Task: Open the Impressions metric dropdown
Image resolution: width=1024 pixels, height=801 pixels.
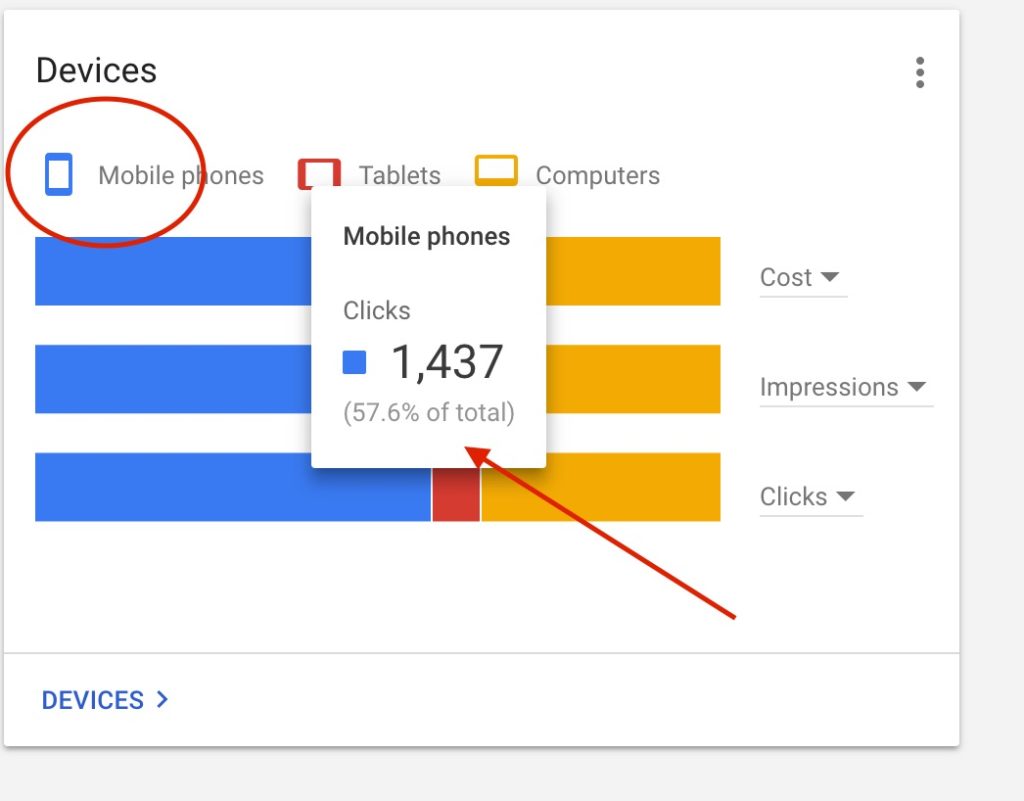Action: 846,388
